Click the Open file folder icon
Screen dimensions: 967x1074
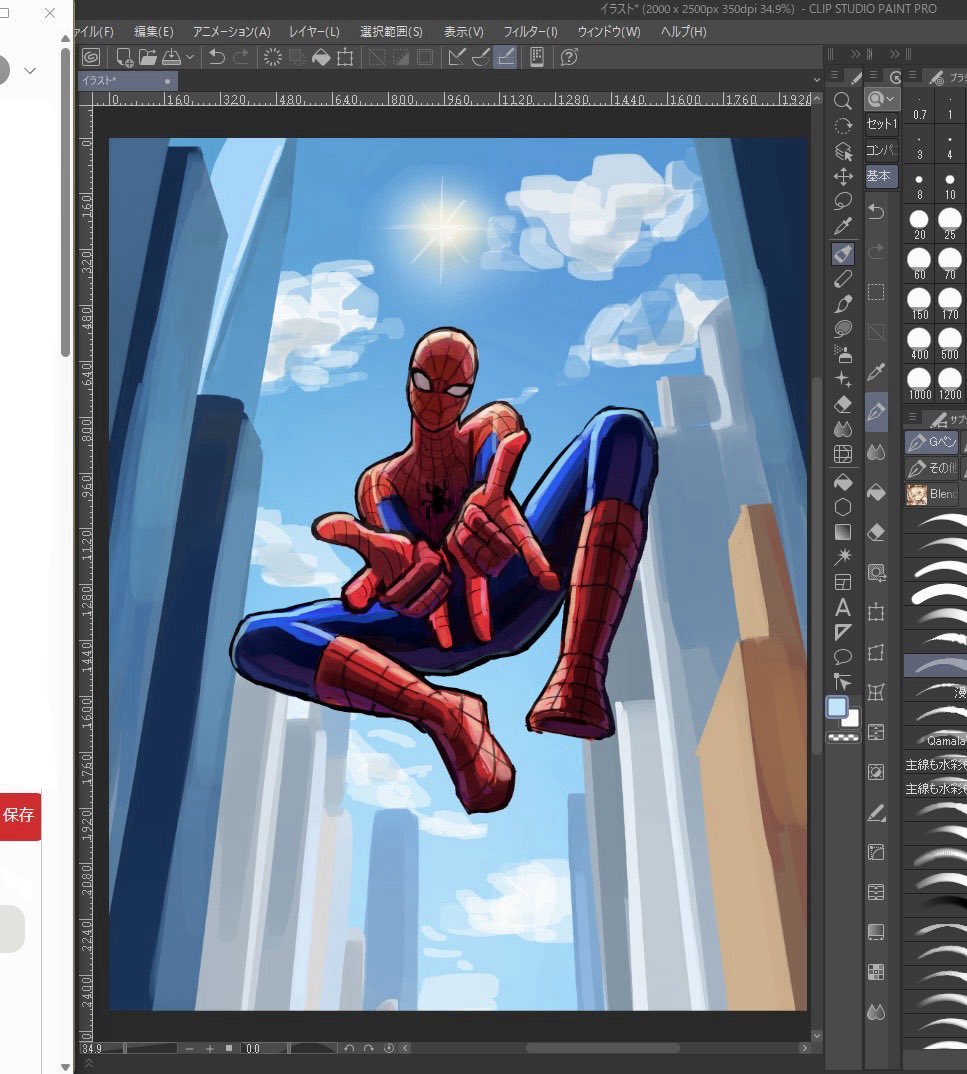pyautogui.click(x=147, y=57)
